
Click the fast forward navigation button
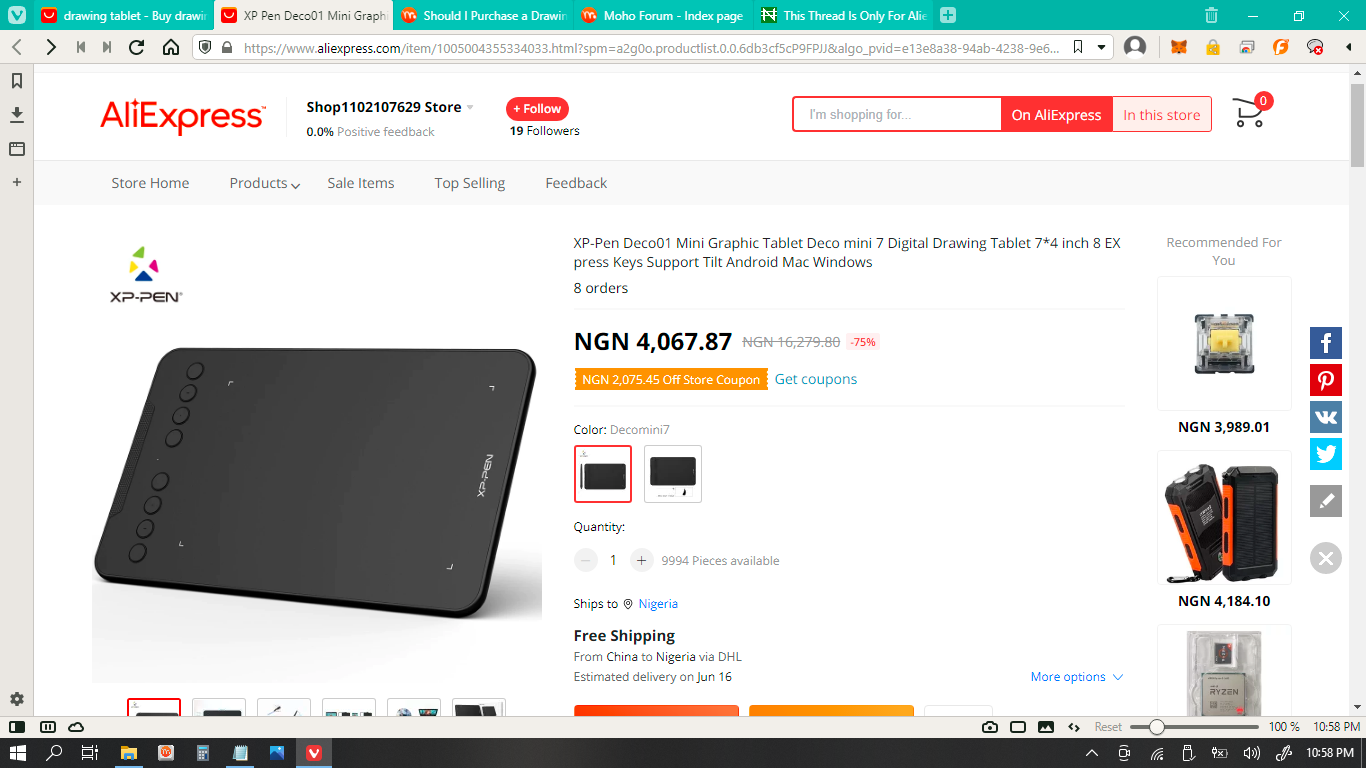107,47
